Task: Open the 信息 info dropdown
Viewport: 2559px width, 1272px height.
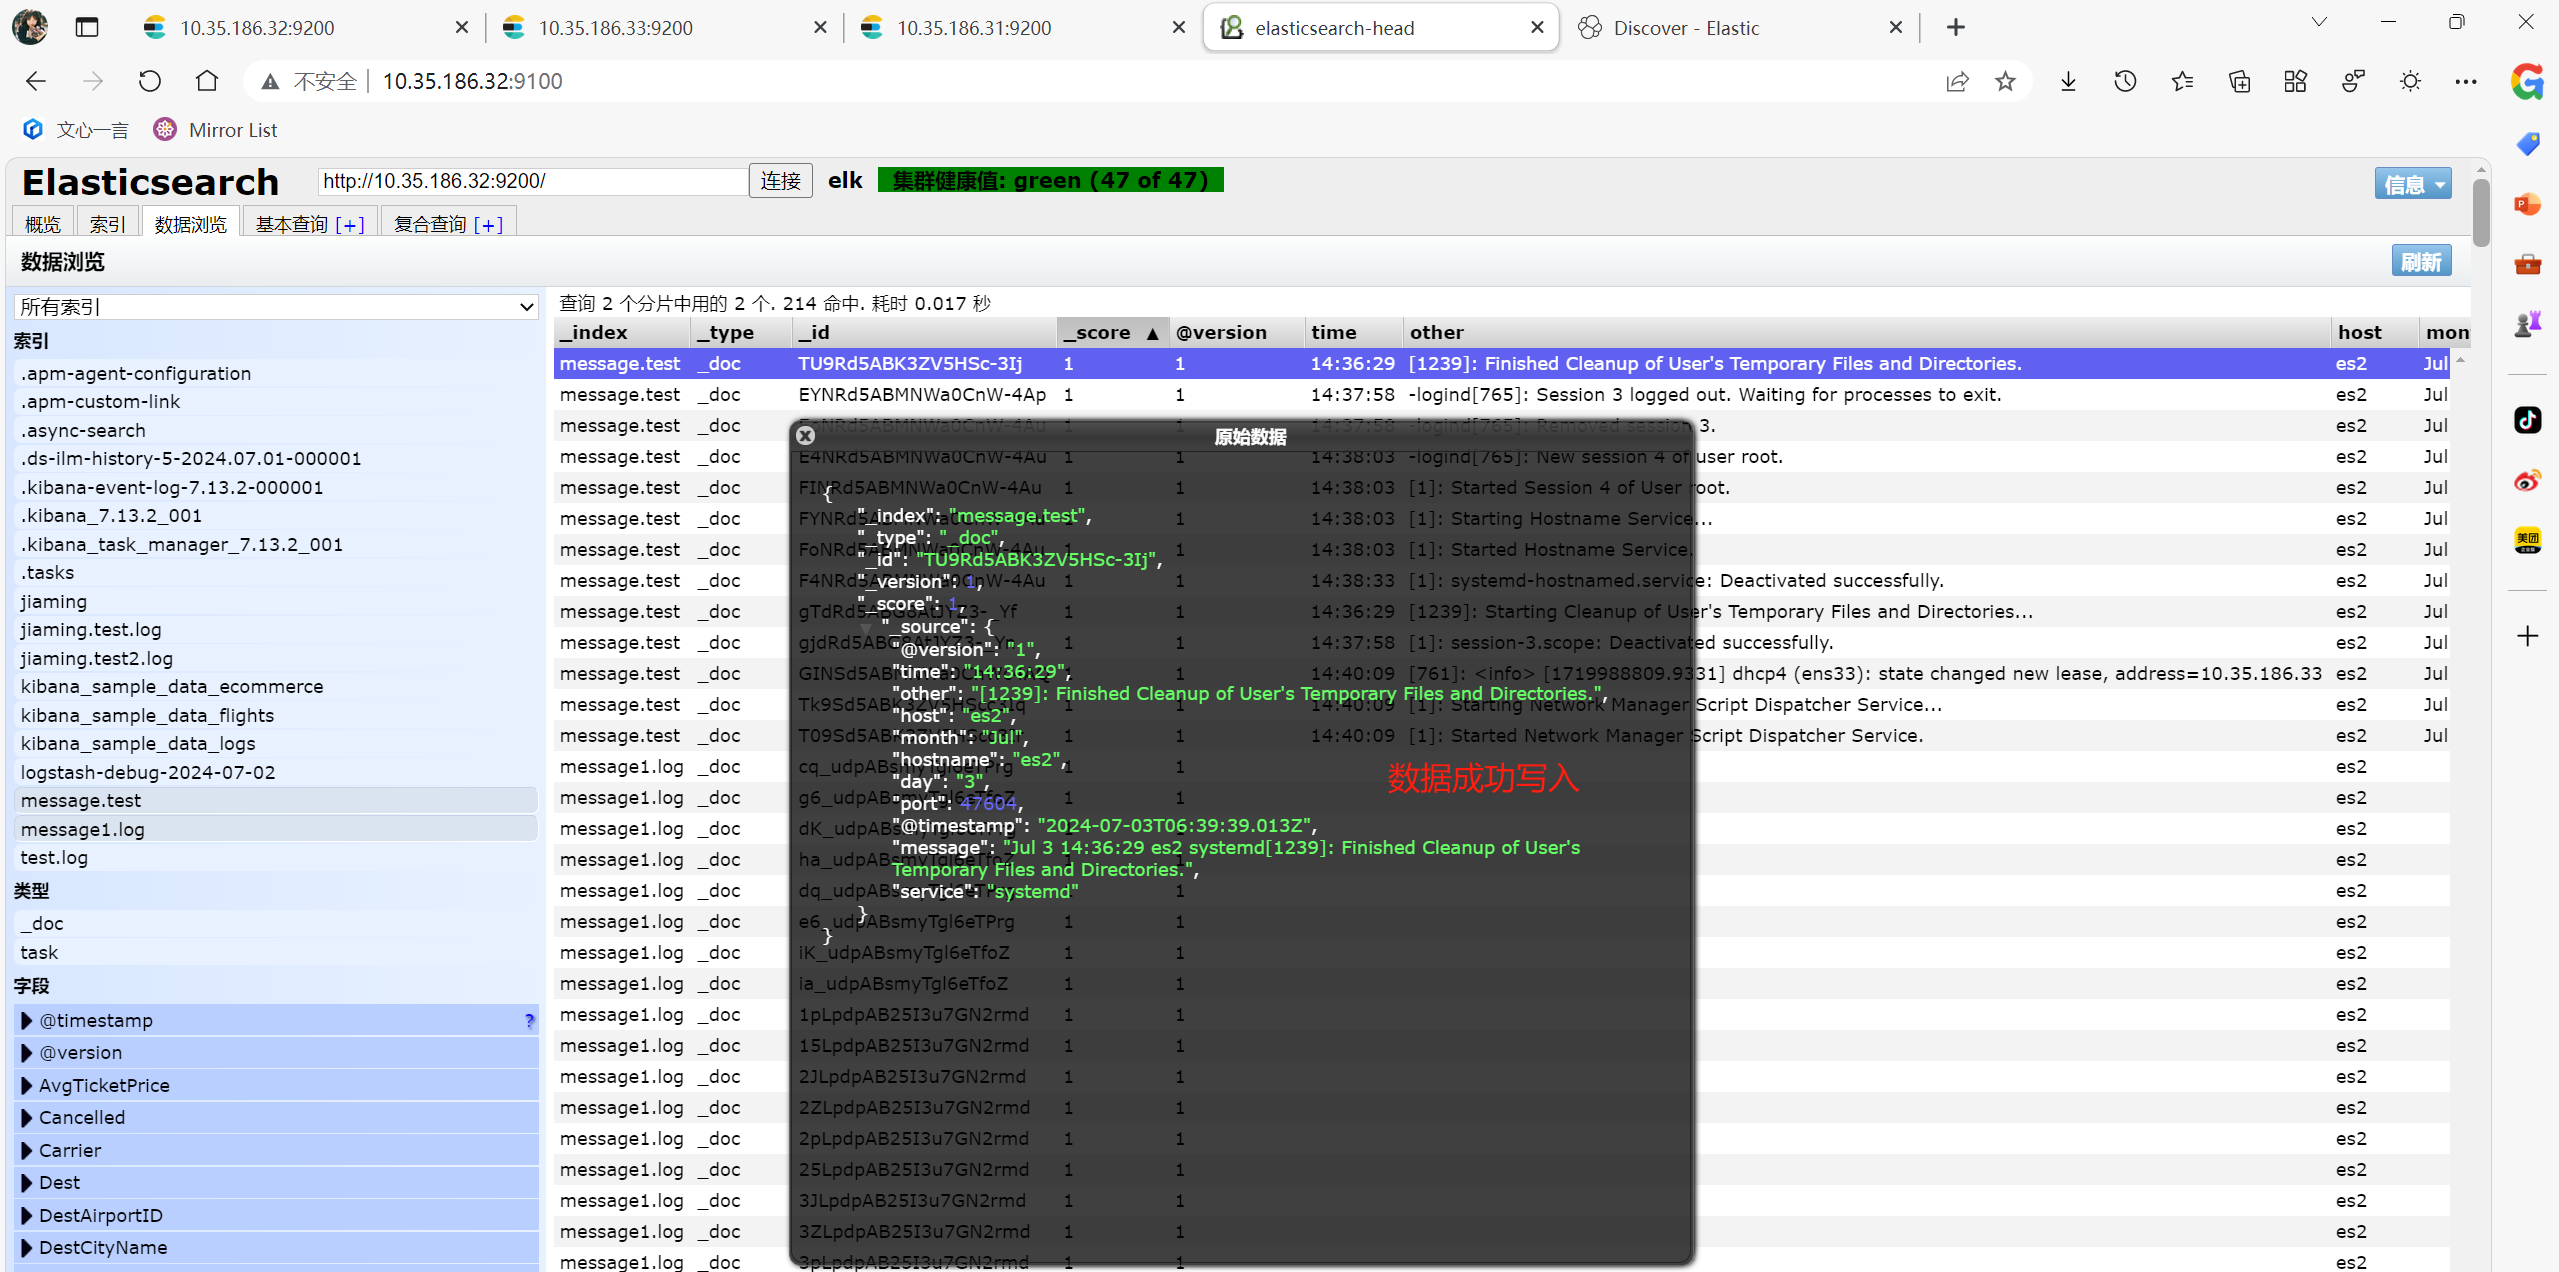Action: coord(2412,184)
